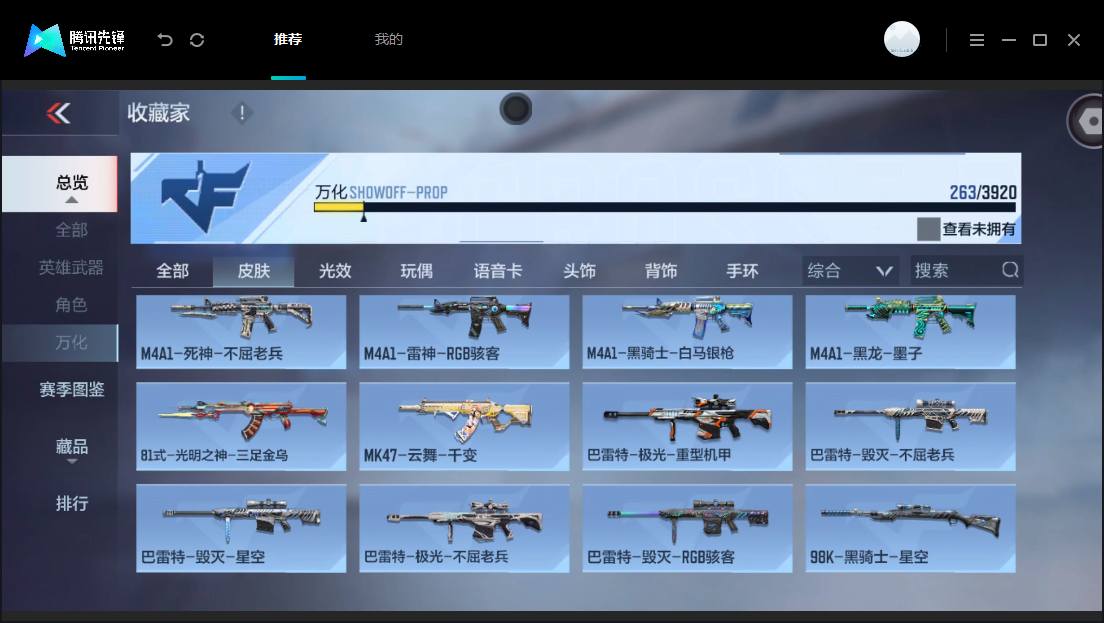Select the 光效 filter tab

pyautogui.click(x=335, y=271)
